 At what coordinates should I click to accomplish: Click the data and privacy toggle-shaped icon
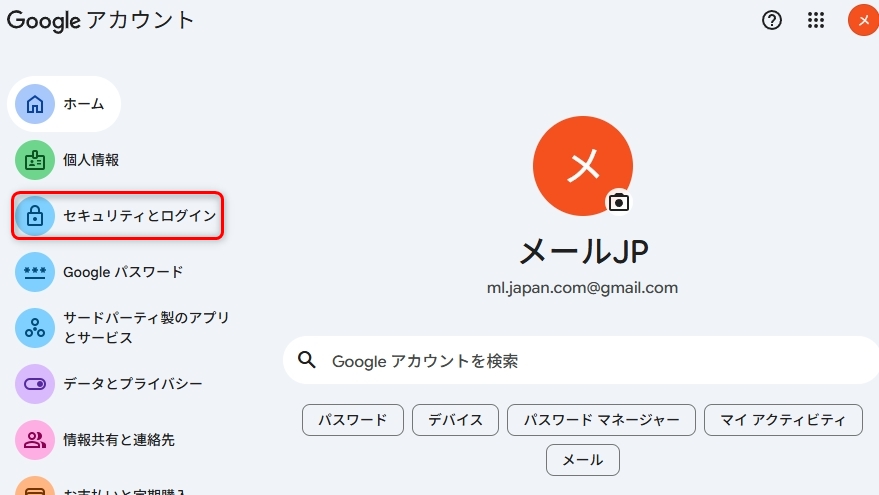tap(35, 384)
